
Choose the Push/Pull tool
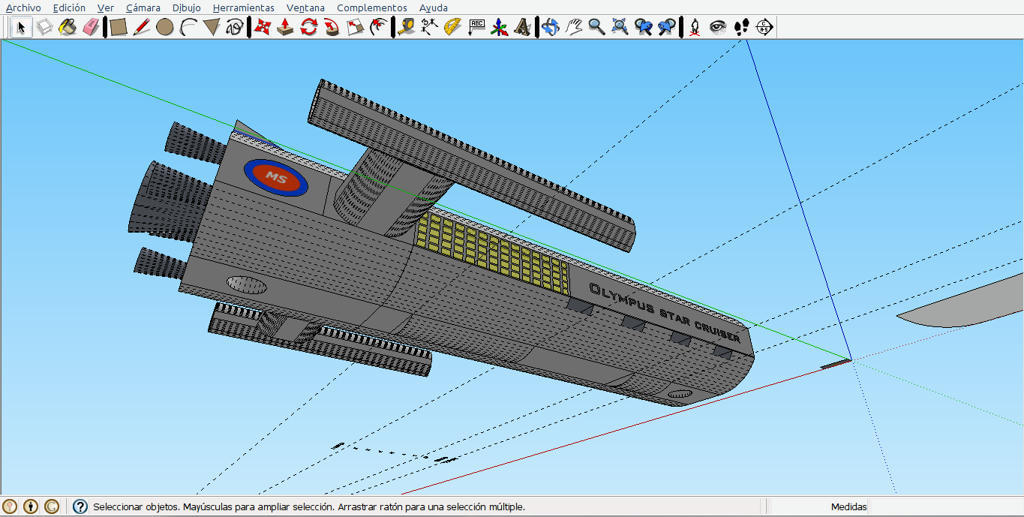click(285, 27)
